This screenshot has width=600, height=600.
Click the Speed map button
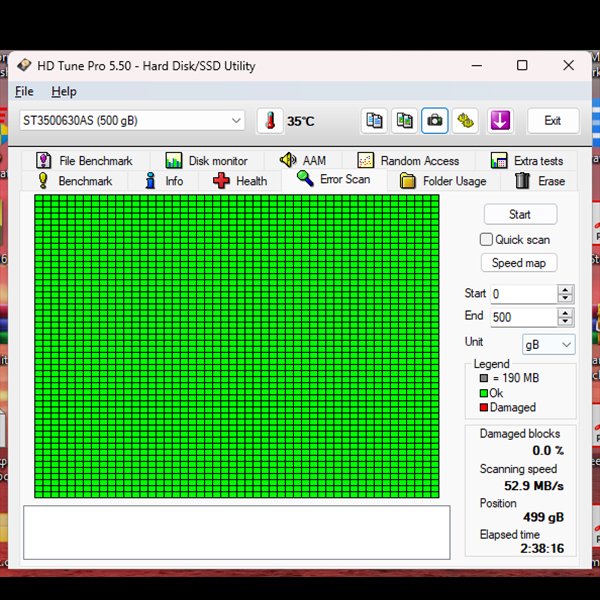(518, 263)
